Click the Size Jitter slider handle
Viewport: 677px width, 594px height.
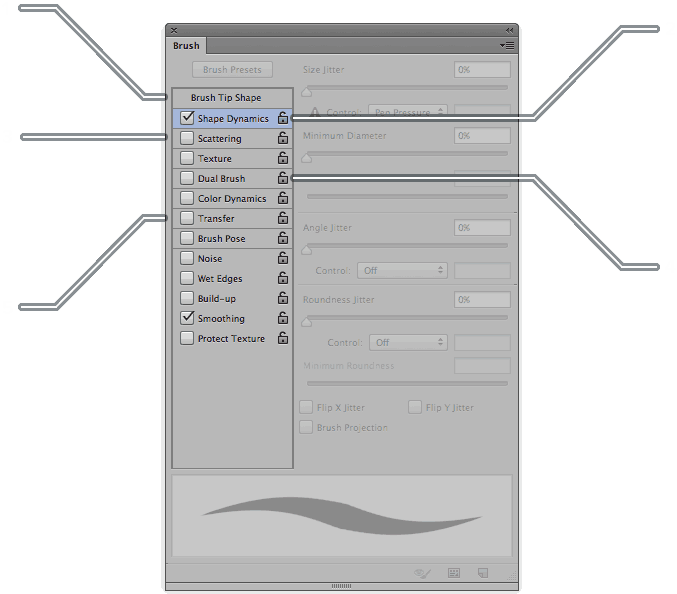(307, 92)
